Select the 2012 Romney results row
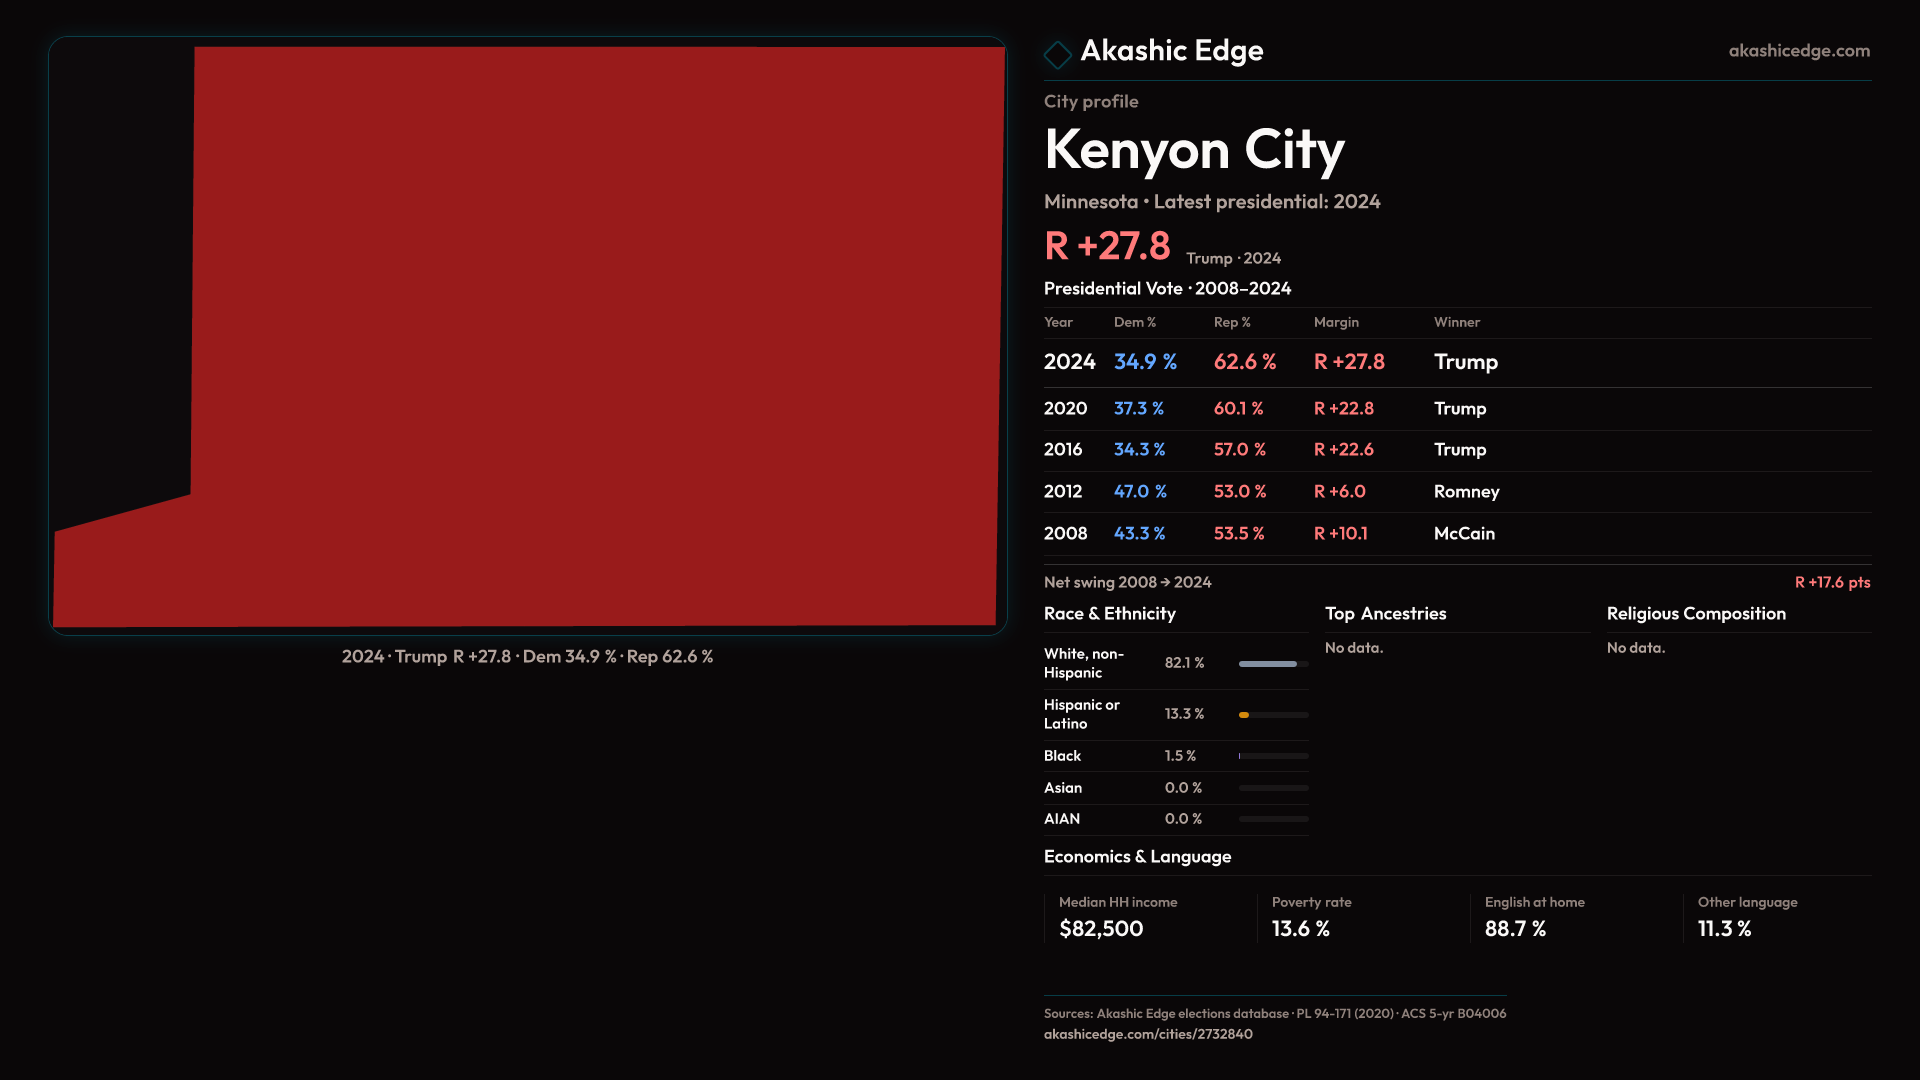This screenshot has width=1920, height=1080. click(1270, 492)
